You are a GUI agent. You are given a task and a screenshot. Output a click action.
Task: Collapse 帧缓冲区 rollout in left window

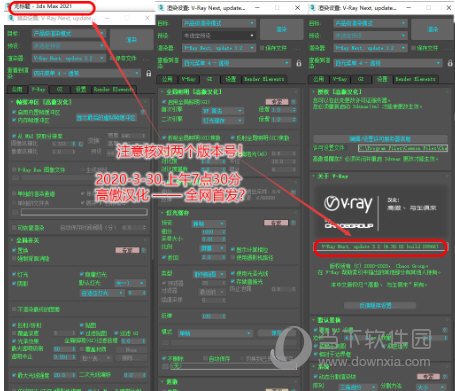point(12,102)
